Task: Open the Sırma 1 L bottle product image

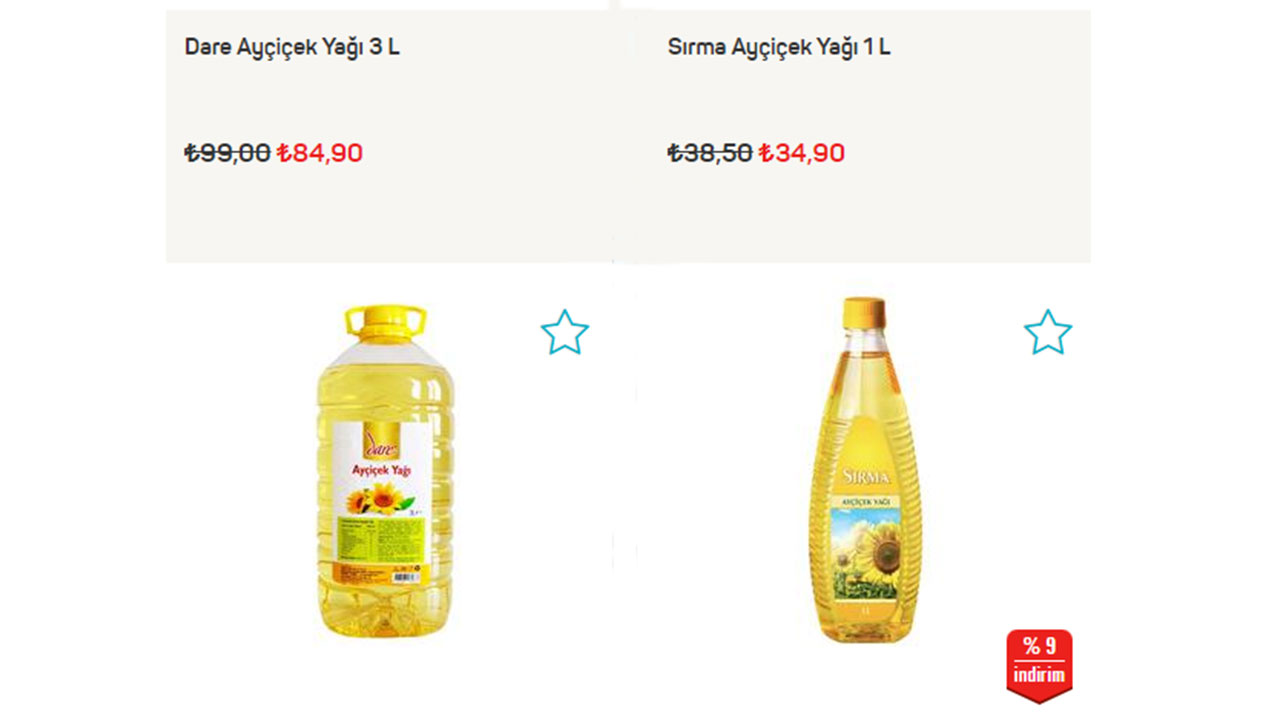Action: click(864, 471)
